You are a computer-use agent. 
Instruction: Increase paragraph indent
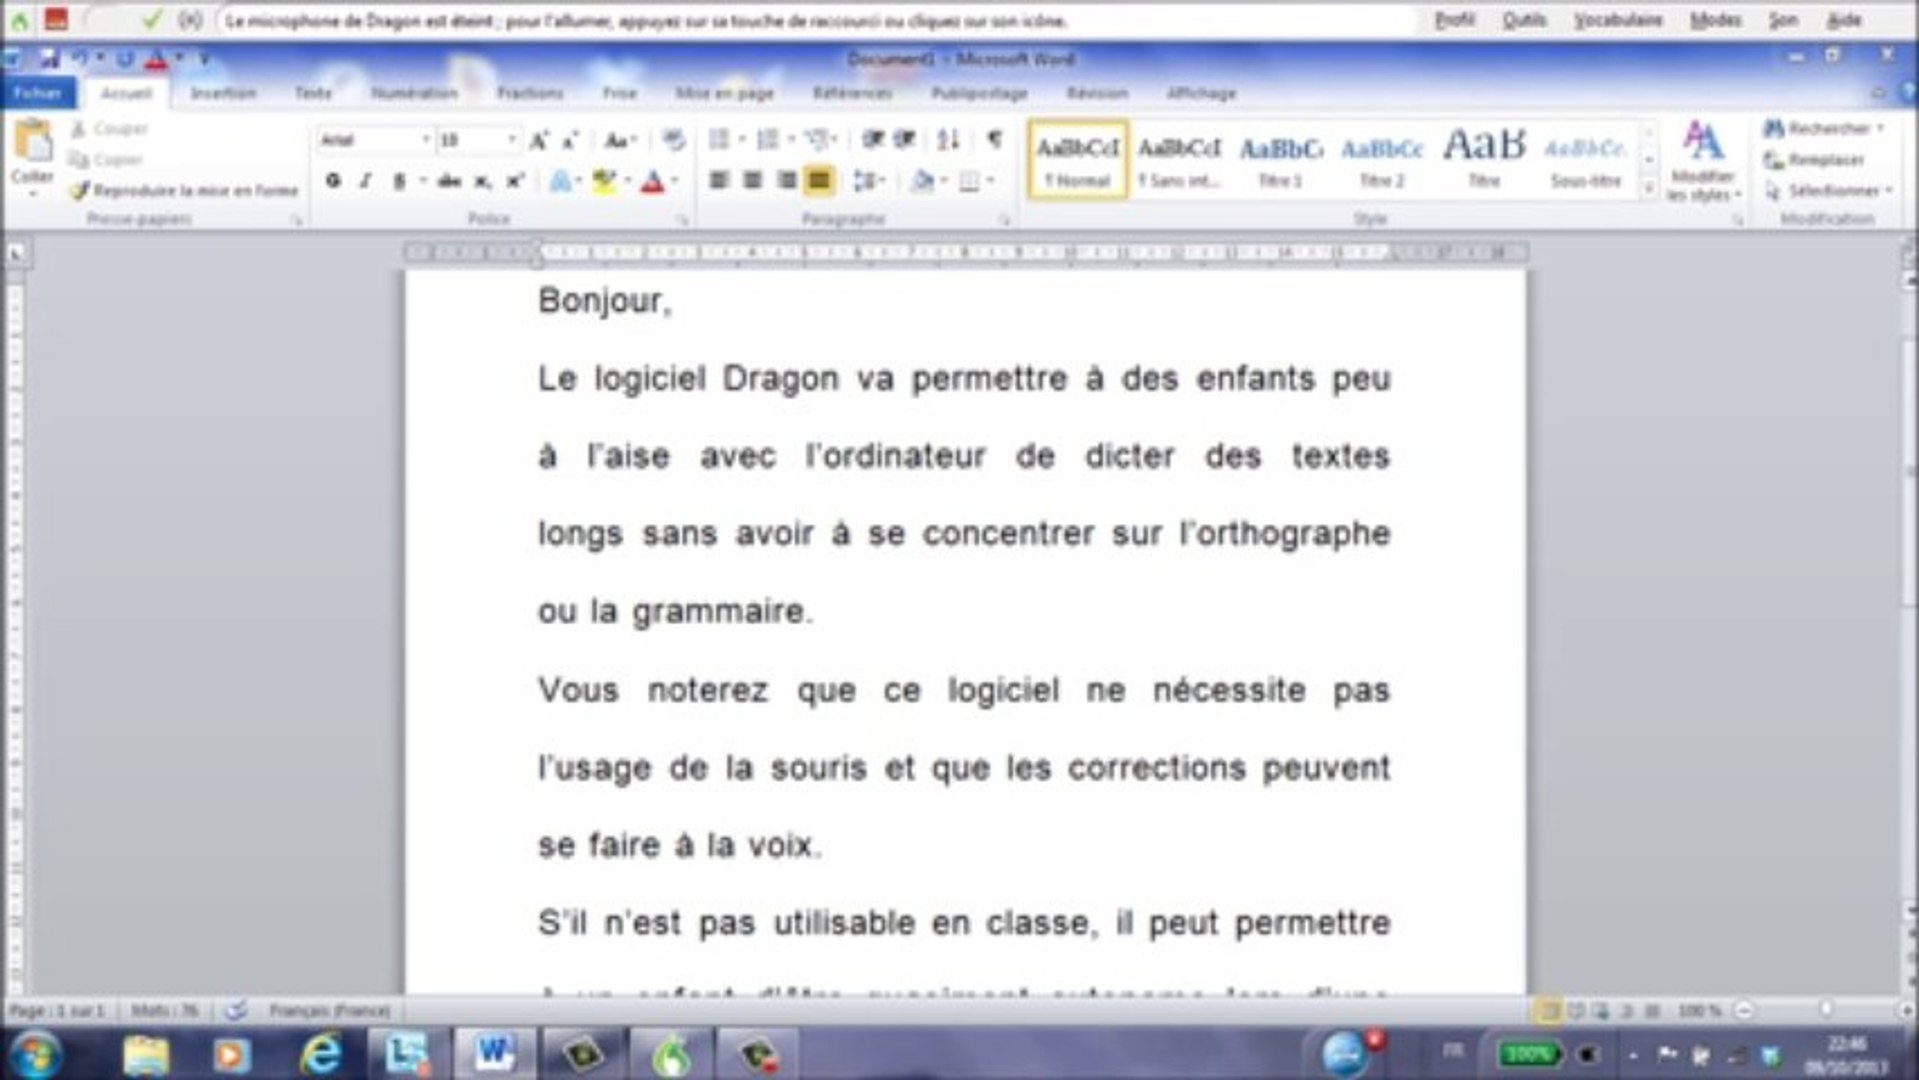[904, 140]
